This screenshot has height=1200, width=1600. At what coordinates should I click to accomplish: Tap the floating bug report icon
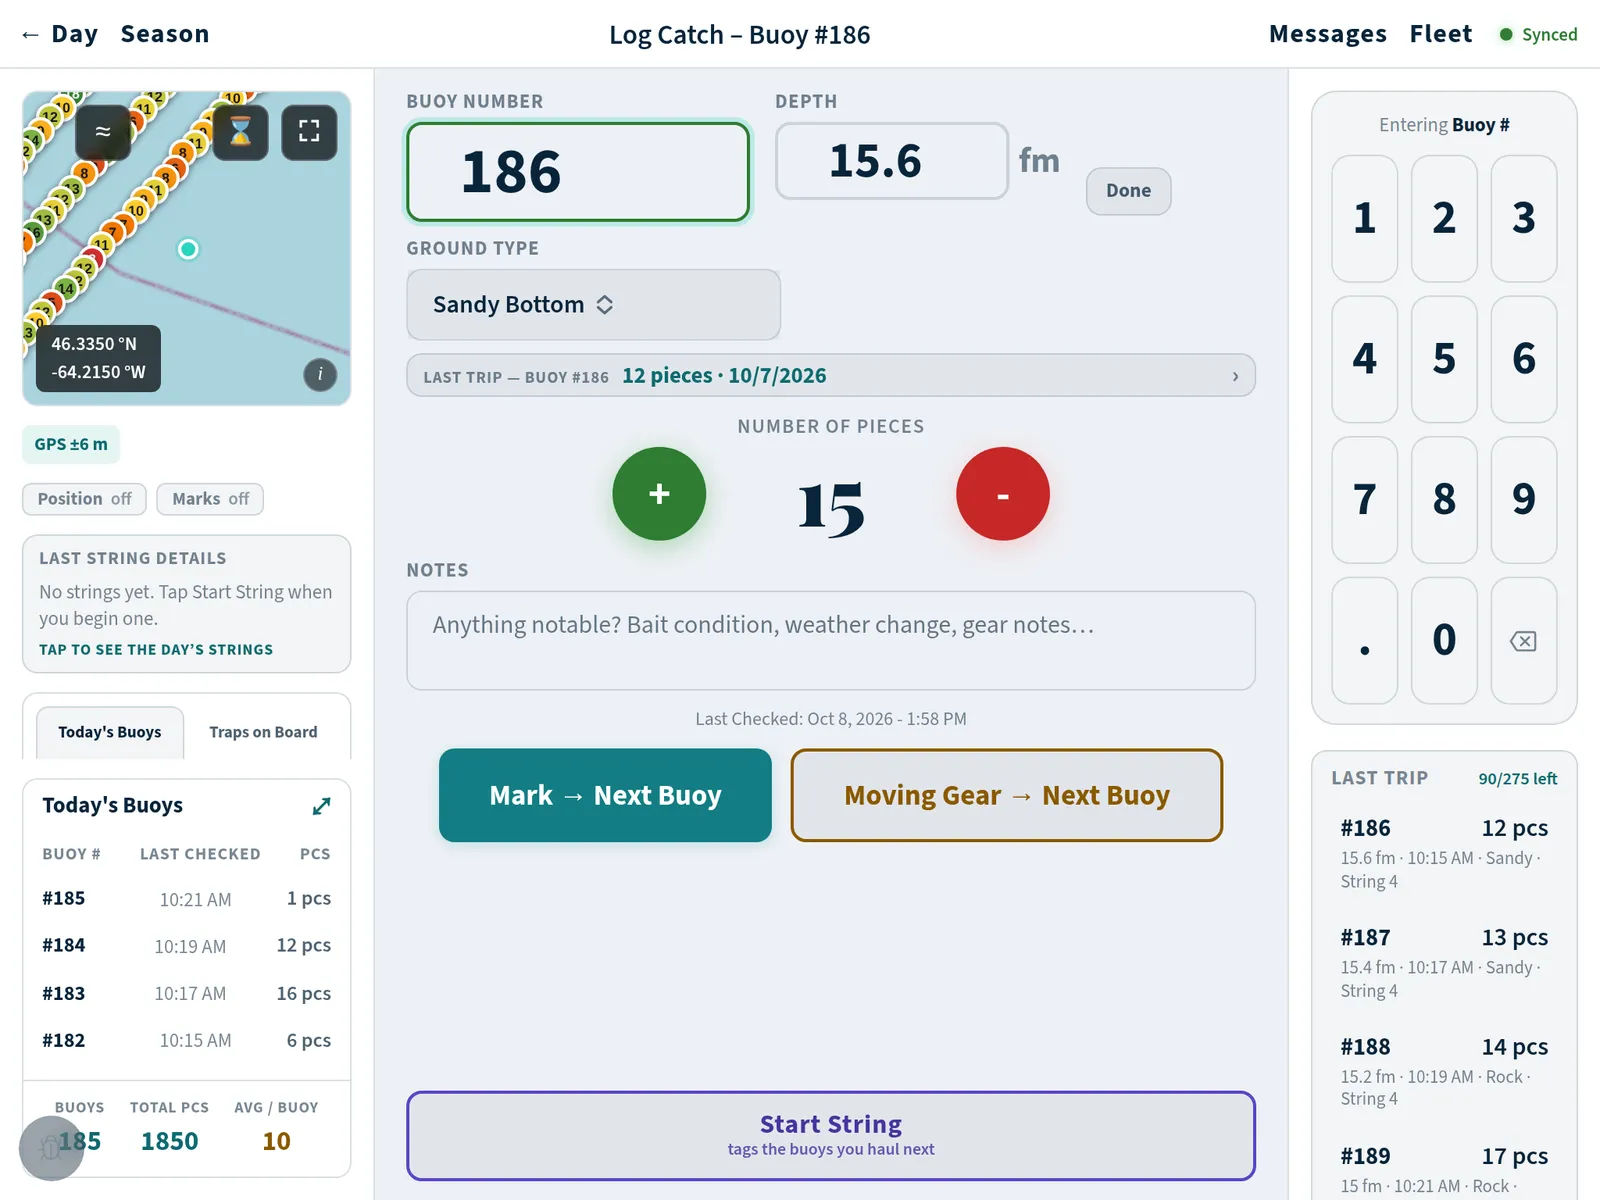[x=51, y=1148]
